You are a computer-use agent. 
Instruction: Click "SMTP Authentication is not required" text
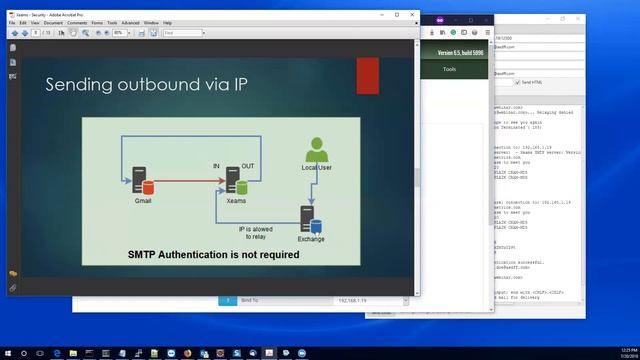[x=213, y=255]
